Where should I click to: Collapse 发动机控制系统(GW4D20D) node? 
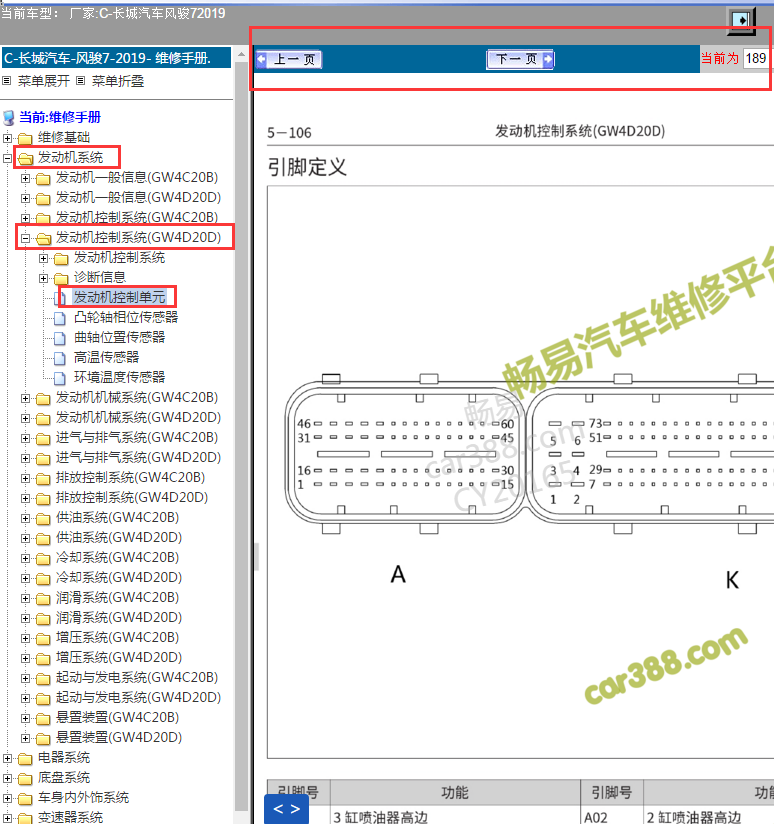click(25, 238)
